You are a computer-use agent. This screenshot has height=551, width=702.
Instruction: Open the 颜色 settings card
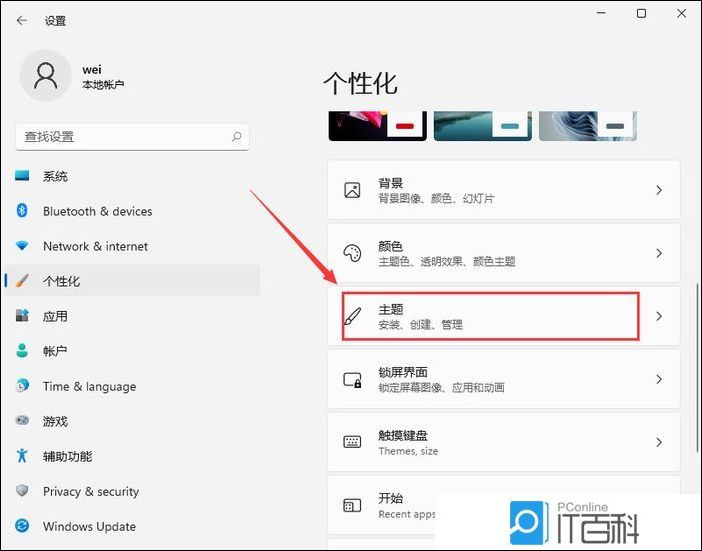[x=504, y=253]
